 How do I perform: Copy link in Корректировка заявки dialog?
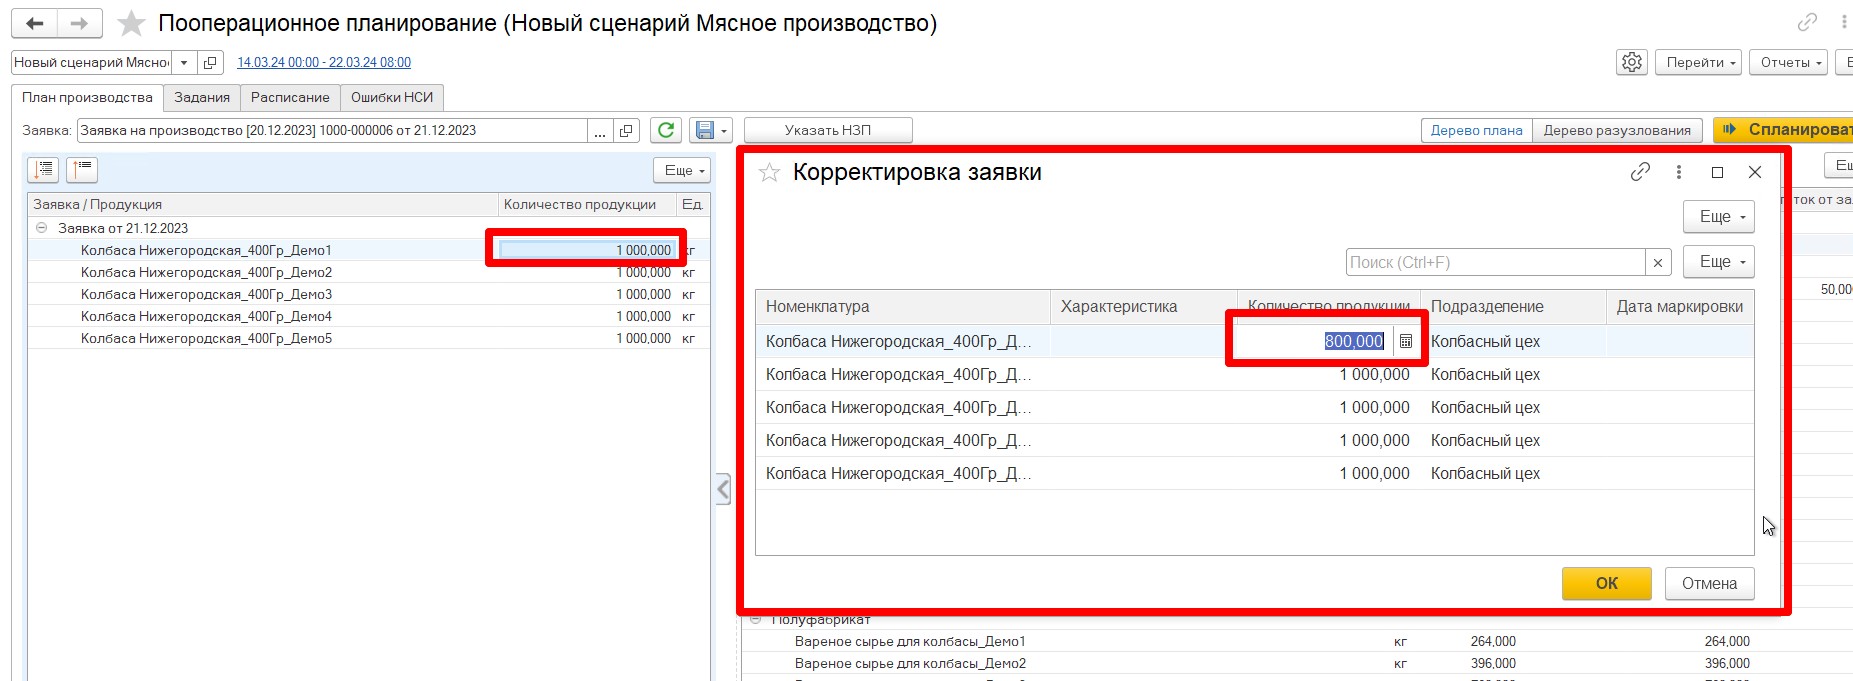pyautogui.click(x=1640, y=172)
